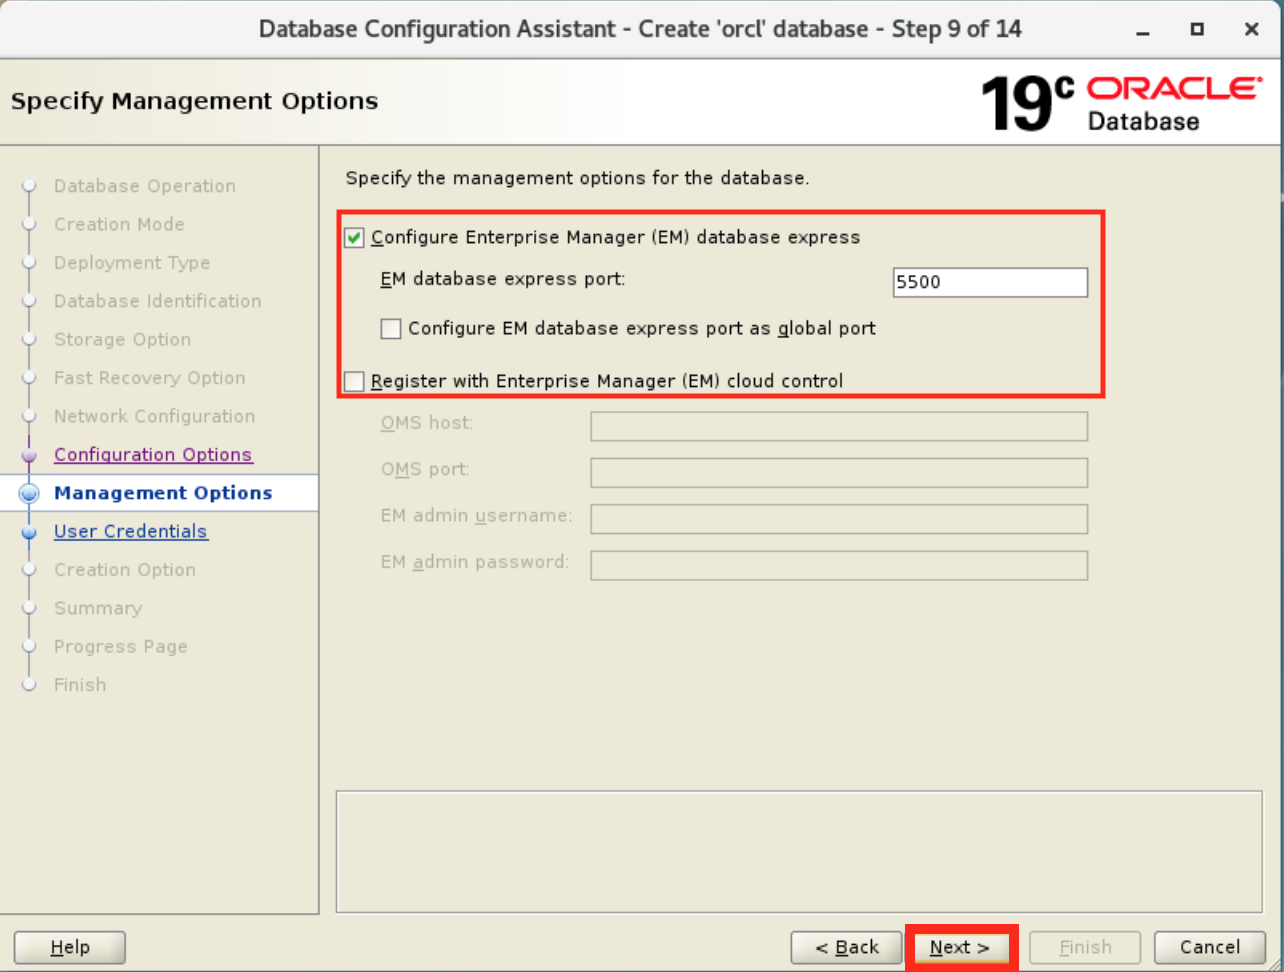The height and width of the screenshot is (972, 1284).
Task: Click the Creation Mode step
Action: (119, 224)
